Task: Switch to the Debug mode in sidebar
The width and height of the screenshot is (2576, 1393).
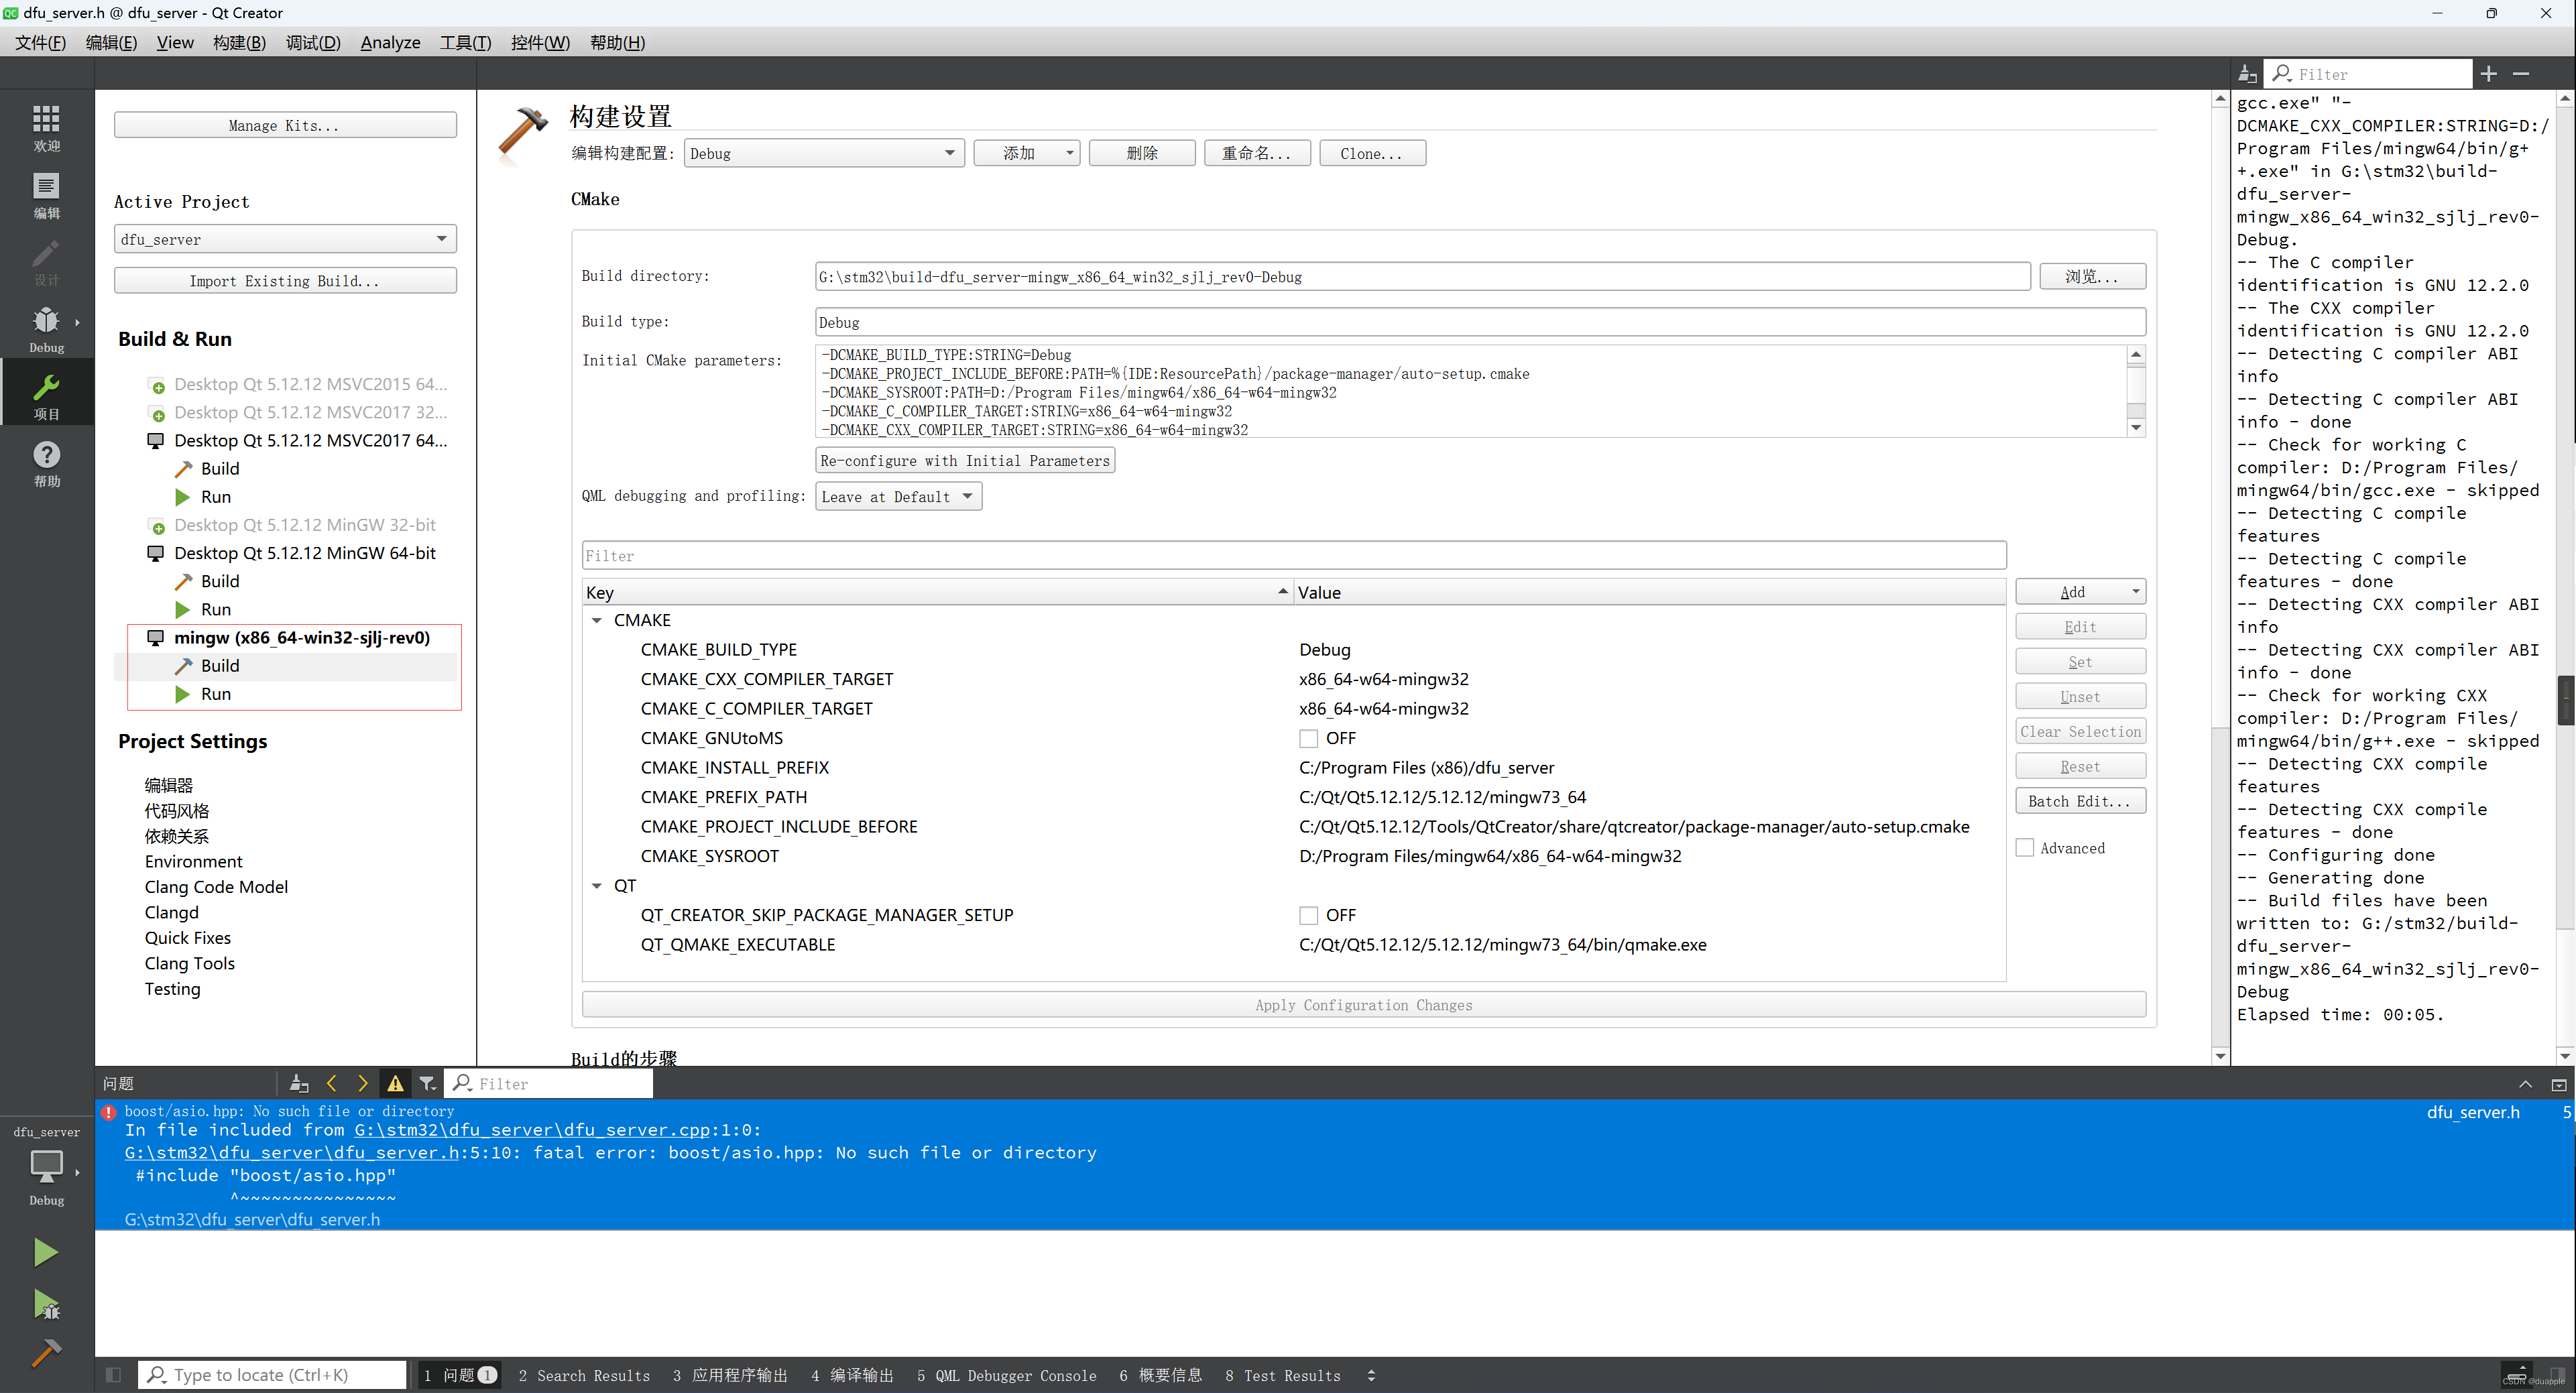Action: tap(46, 329)
